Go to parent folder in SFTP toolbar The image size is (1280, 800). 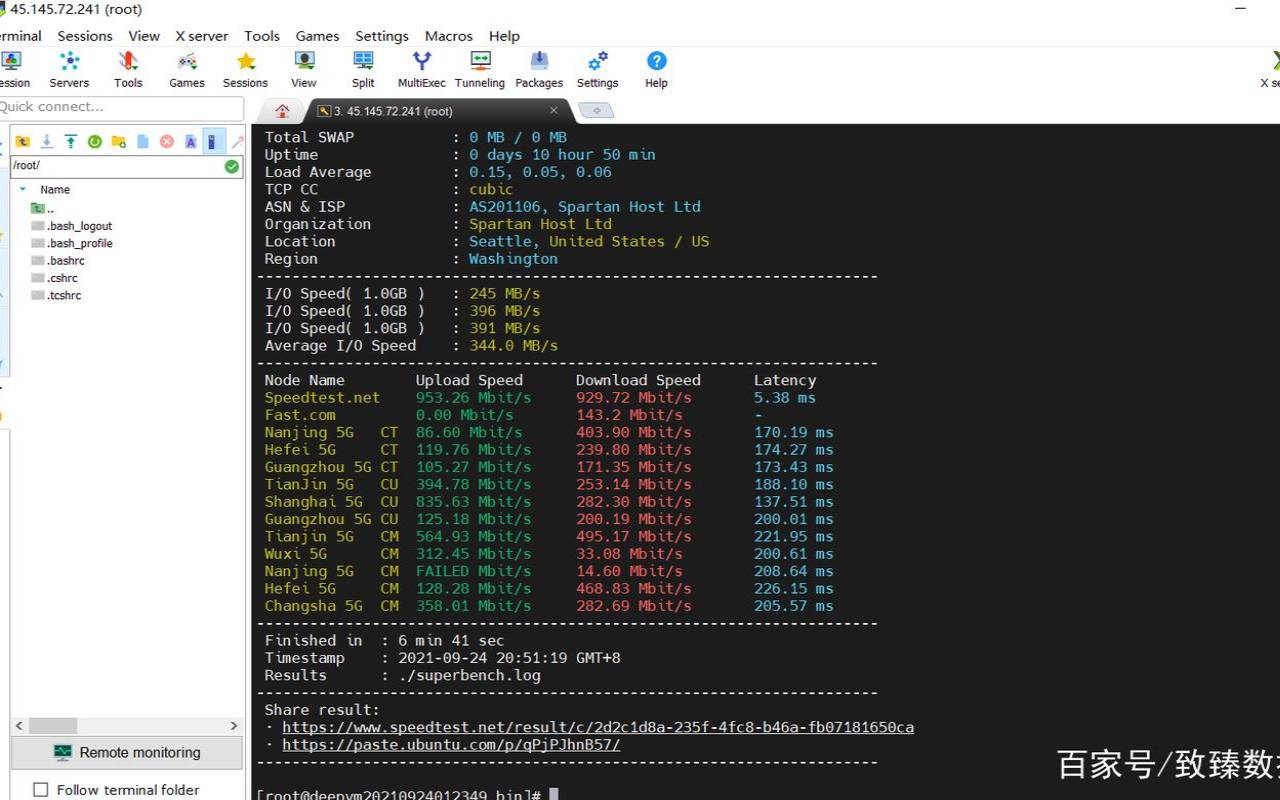23,142
